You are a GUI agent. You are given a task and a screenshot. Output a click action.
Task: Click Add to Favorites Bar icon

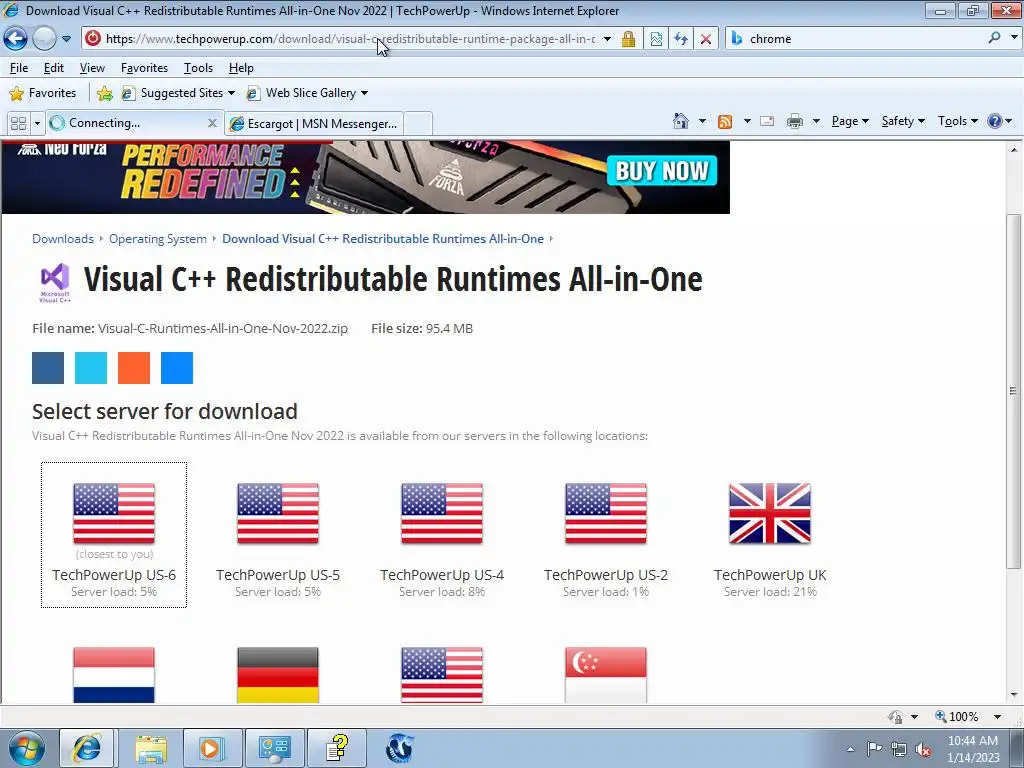click(x=104, y=93)
